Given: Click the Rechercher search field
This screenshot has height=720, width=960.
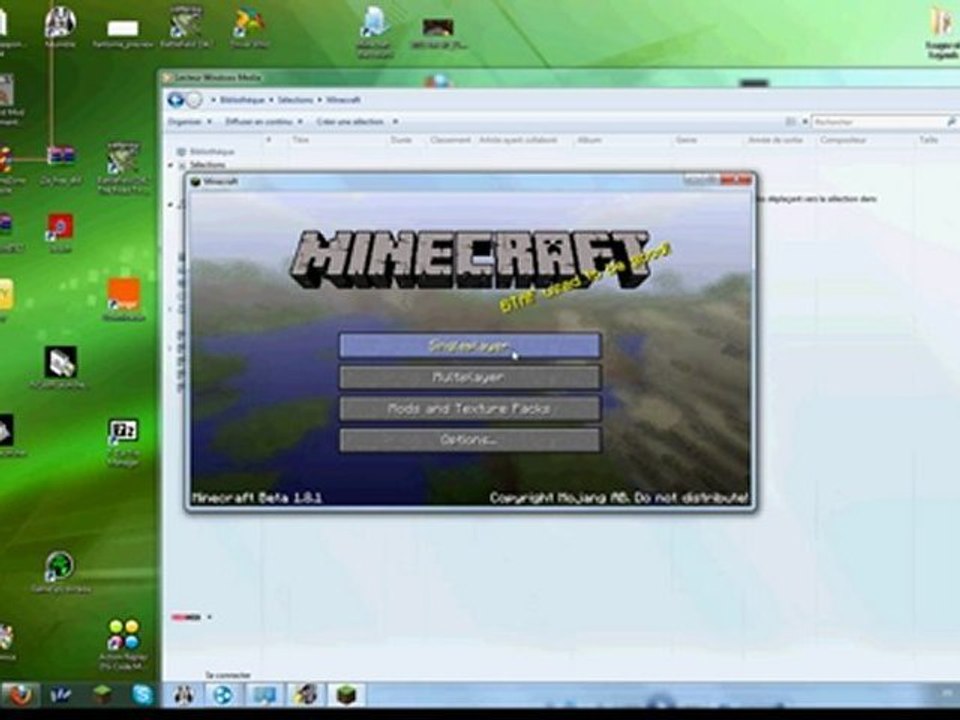Looking at the screenshot, I should pos(879,122).
